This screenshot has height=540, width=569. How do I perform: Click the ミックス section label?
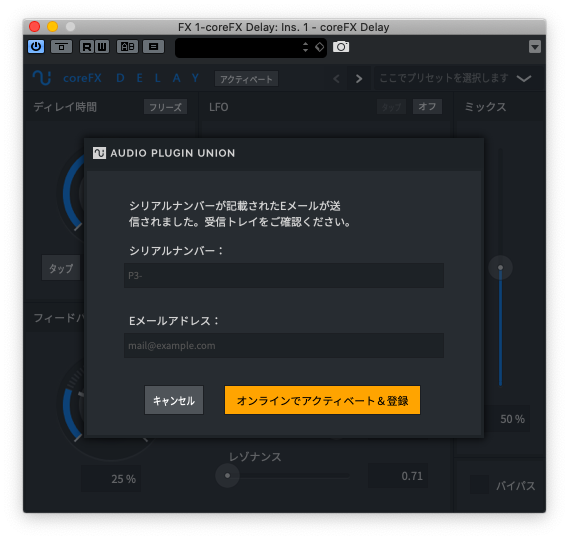[x=485, y=107]
